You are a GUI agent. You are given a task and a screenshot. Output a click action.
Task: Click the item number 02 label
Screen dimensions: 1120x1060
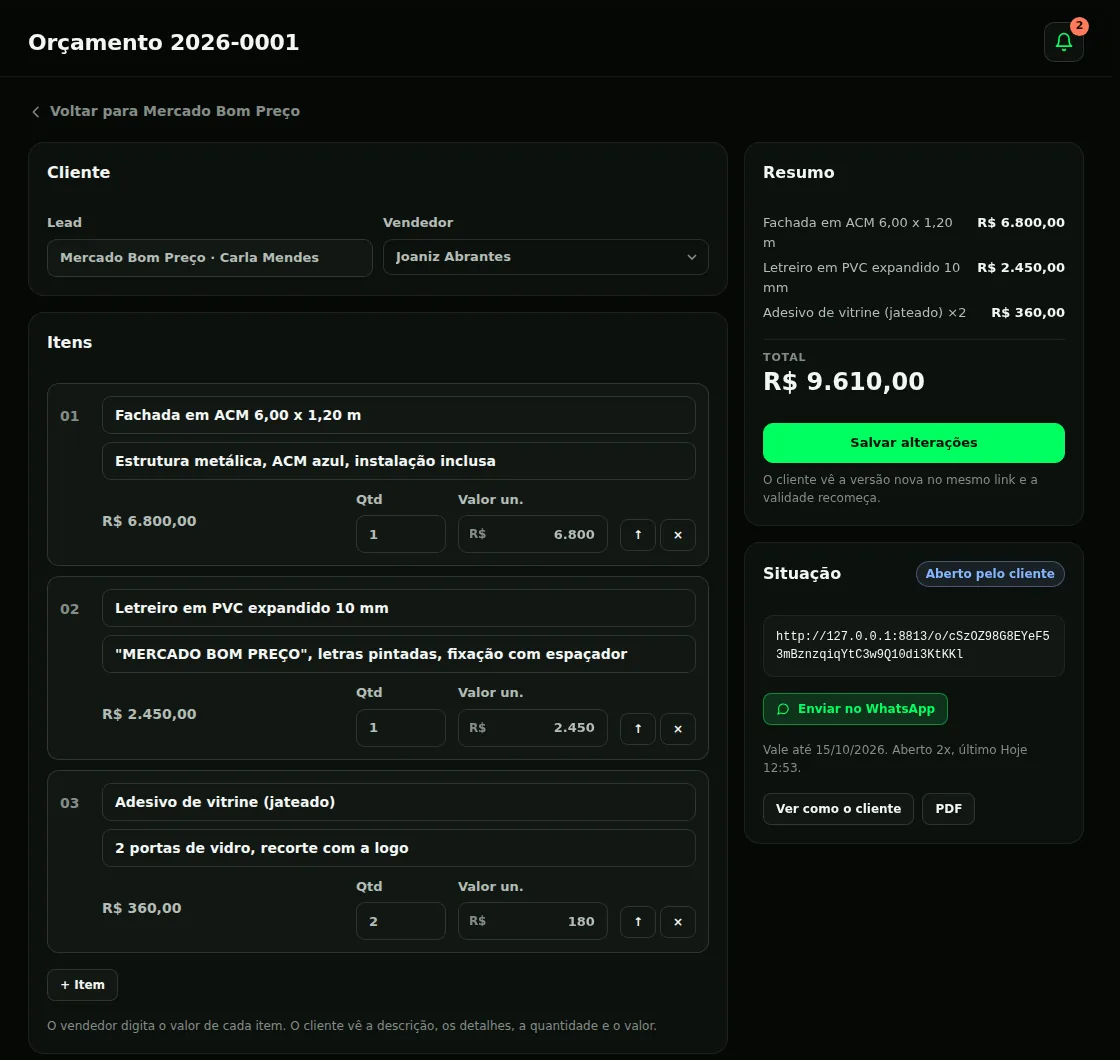tap(69, 609)
